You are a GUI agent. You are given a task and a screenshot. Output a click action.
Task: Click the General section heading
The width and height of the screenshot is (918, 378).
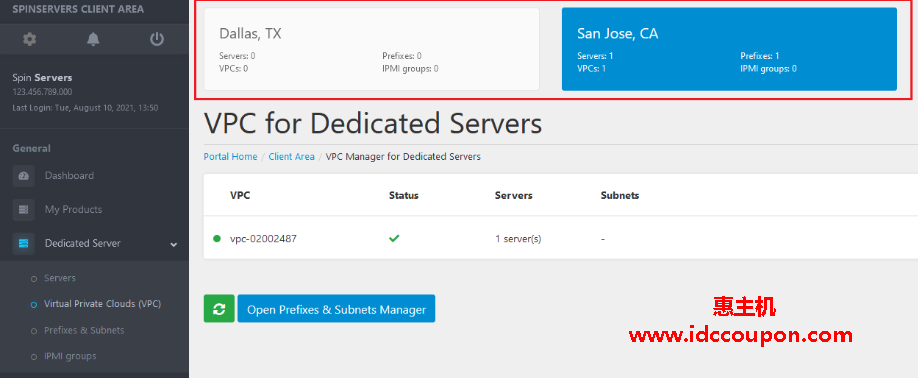point(32,149)
